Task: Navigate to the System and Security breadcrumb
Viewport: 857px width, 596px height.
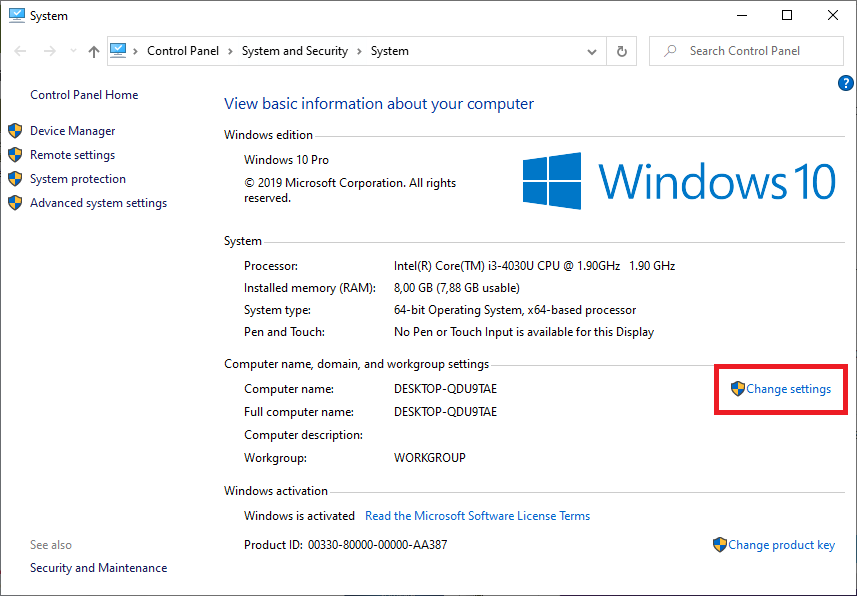Action: click(x=294, y=51)
